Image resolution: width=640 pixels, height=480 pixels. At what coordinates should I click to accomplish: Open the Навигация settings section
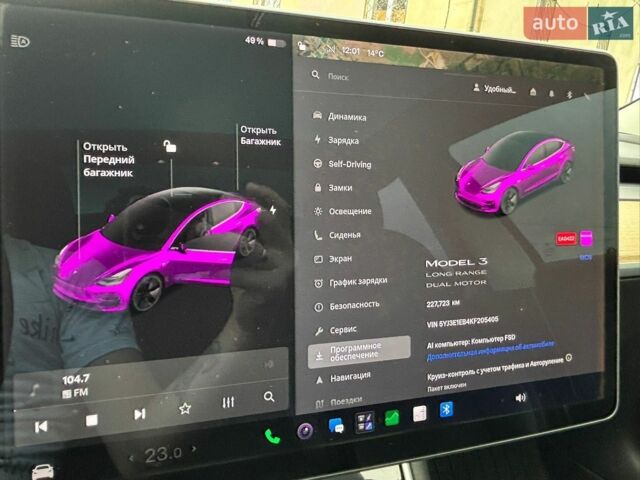[343, 378]
